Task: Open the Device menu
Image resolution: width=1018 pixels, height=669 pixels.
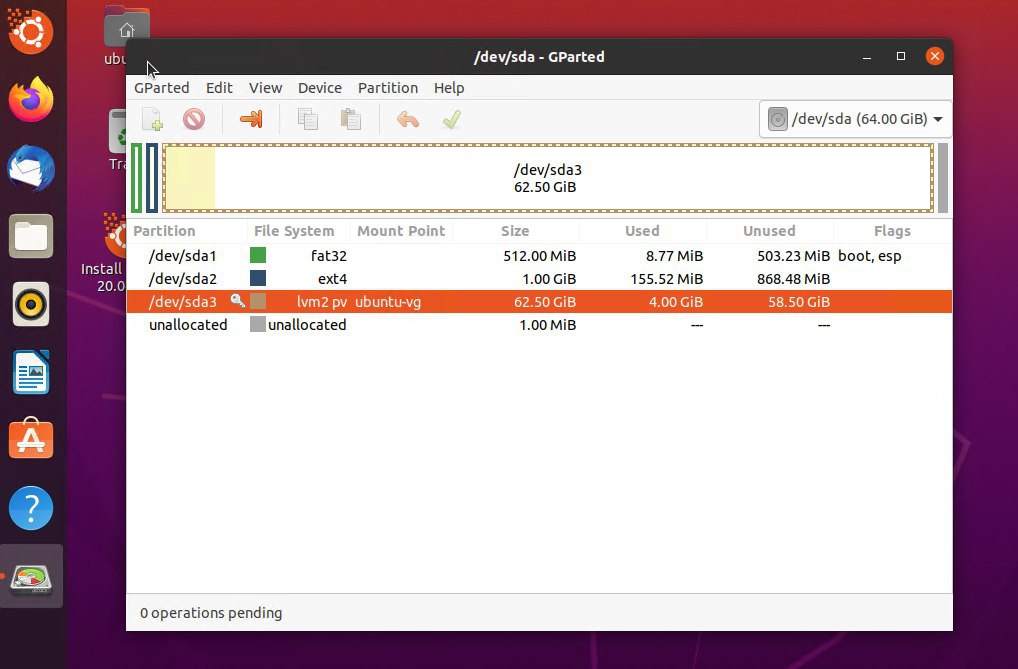Action: [x=319, y=88]
